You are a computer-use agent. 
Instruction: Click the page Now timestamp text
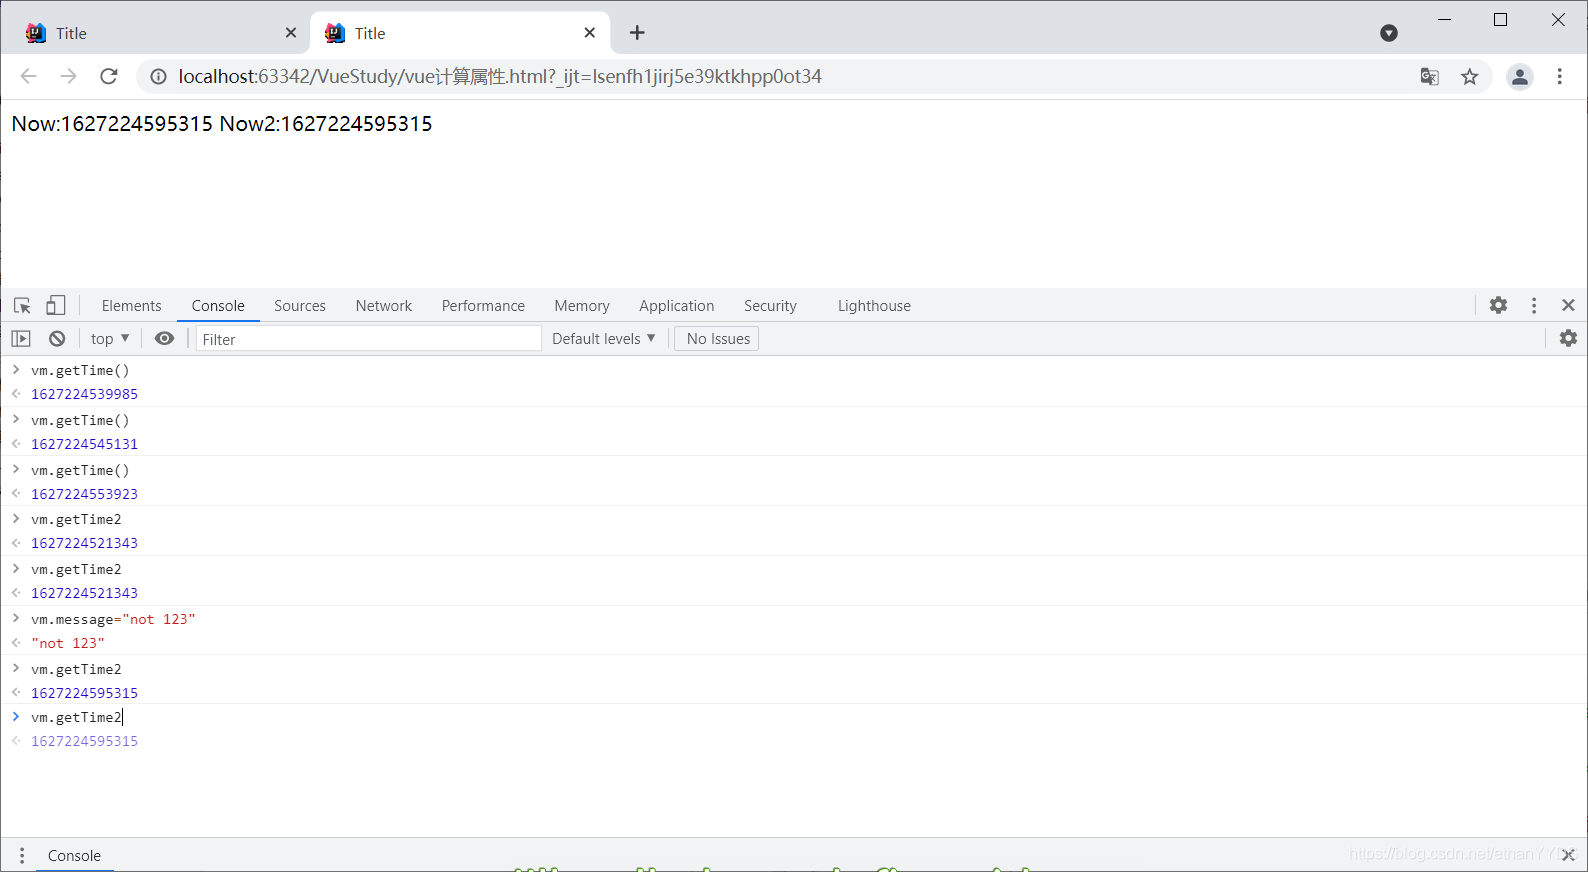point(112,124)
